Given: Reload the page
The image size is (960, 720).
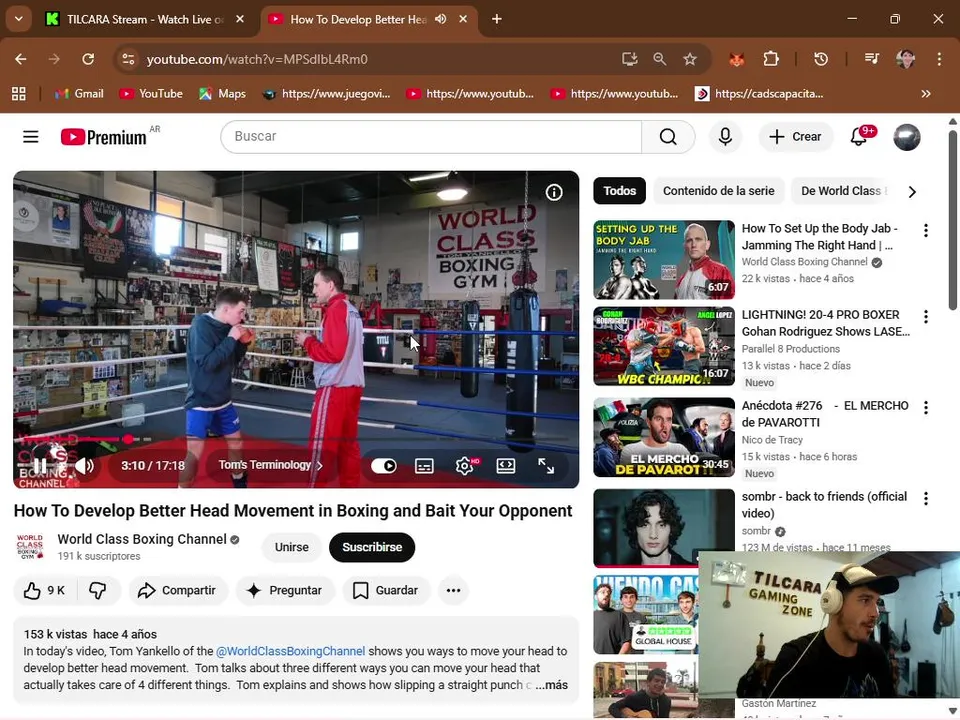Looking at the screenshot, I should click(88, 59).
